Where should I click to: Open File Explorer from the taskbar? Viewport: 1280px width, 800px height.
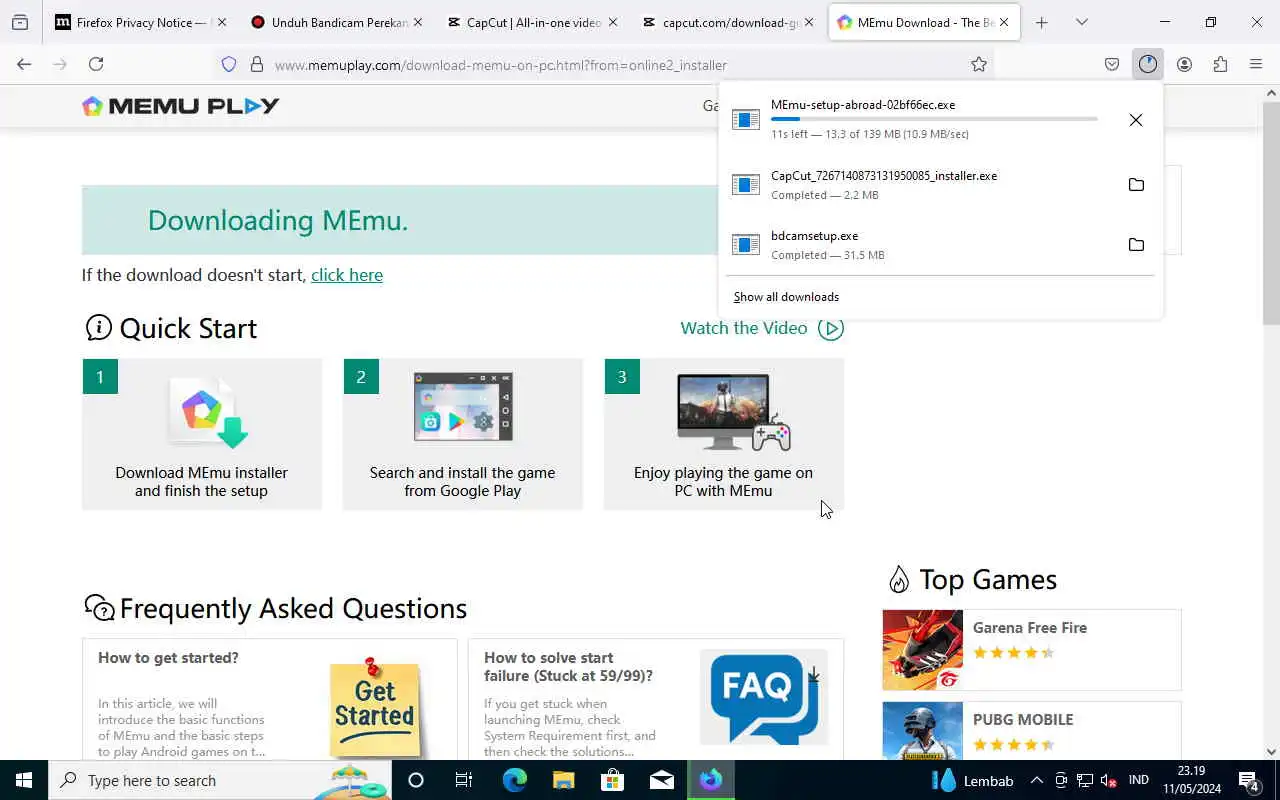coord(564,780)
